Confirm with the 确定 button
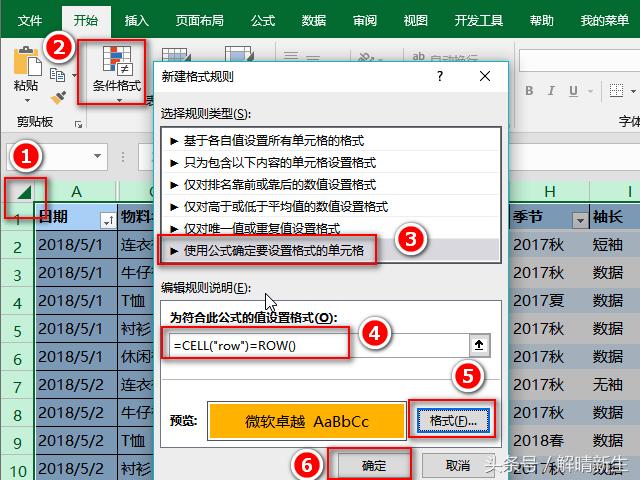 [373, 465]
